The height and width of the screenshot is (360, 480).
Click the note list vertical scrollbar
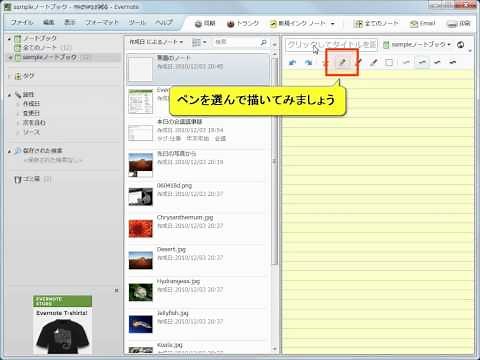coord(275,162)
